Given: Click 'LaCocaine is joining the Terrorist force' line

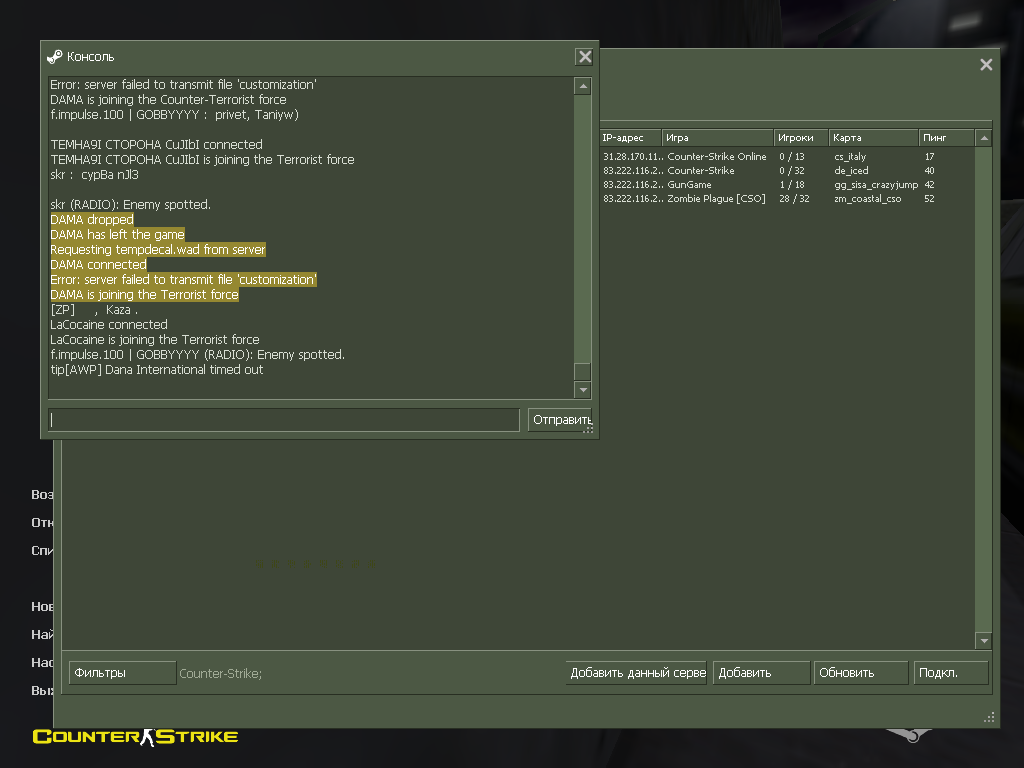Looking at the screenshot, I should coord(155,340).
